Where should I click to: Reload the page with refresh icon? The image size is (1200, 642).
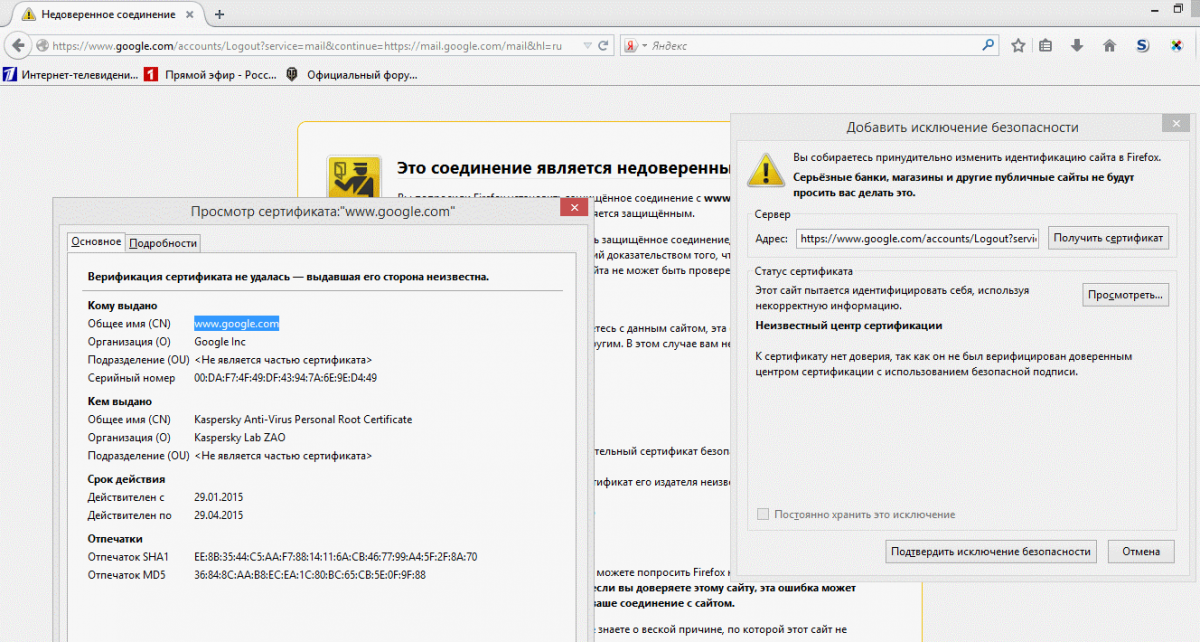603,46
